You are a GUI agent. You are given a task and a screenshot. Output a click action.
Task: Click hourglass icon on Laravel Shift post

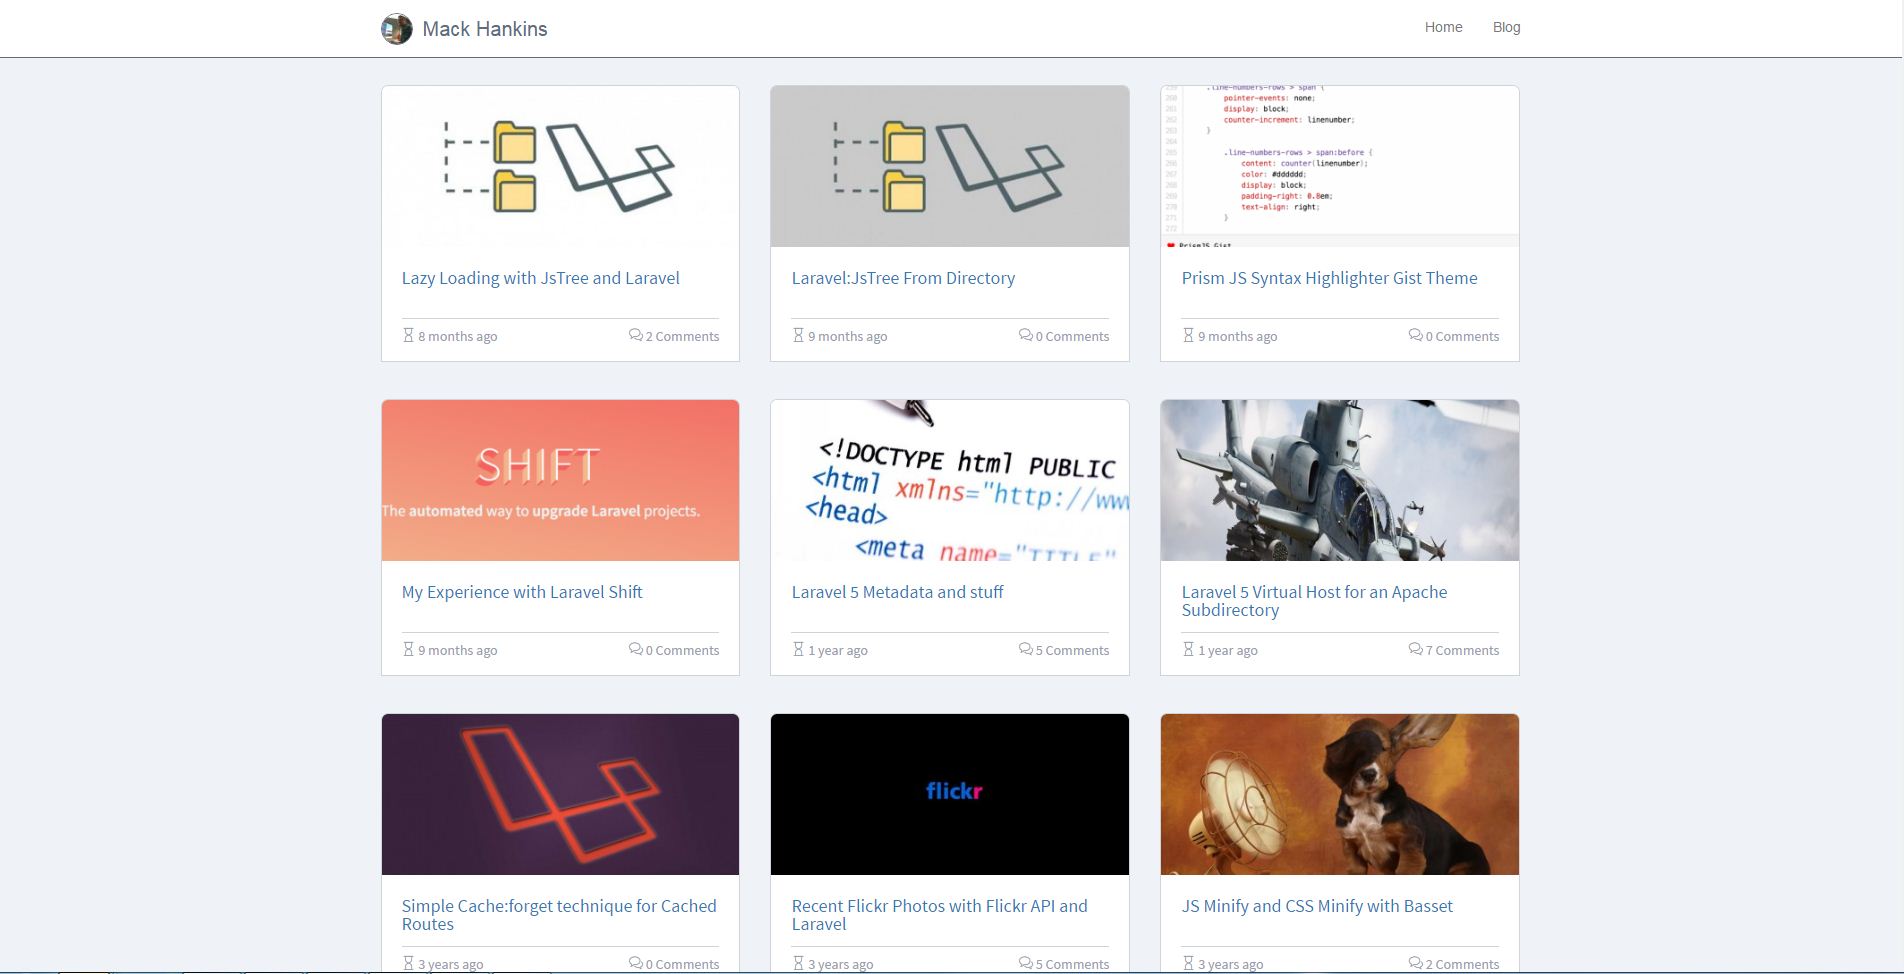(408, 649)
